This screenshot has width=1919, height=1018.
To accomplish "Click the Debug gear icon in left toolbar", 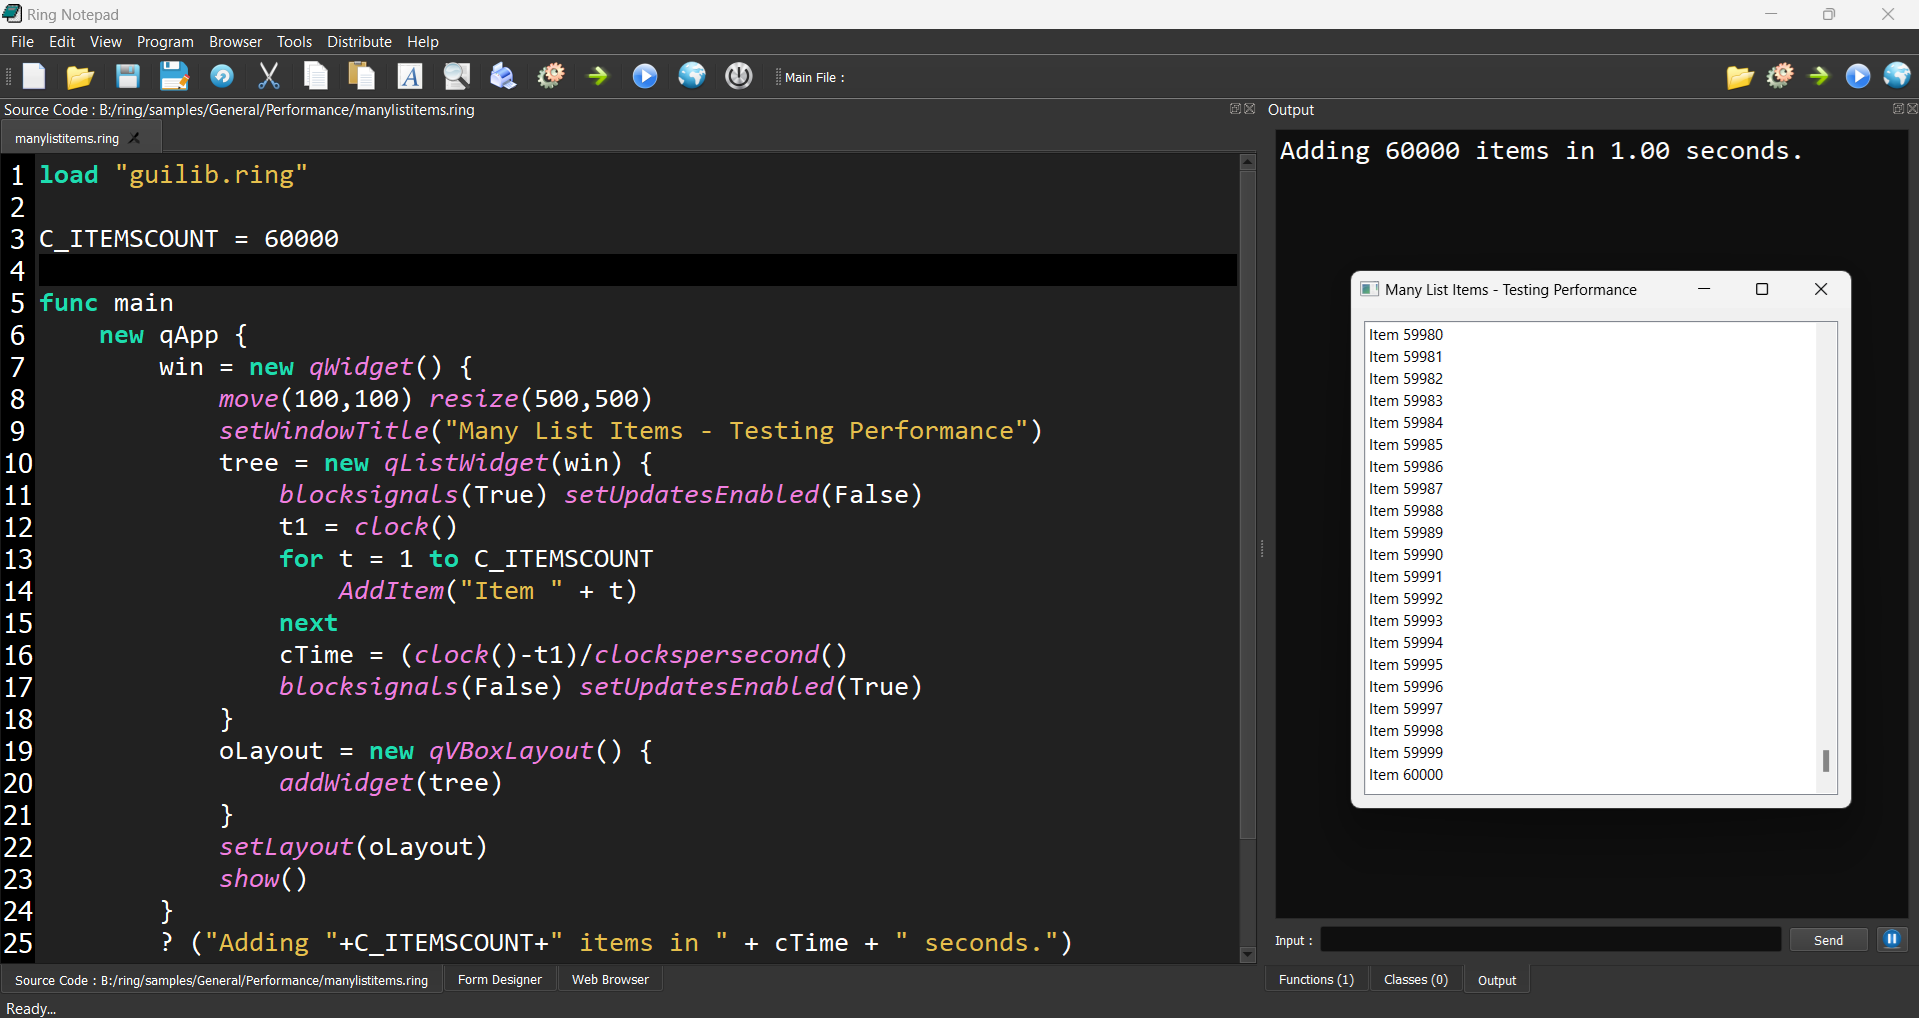I will [x=551, y=76].
